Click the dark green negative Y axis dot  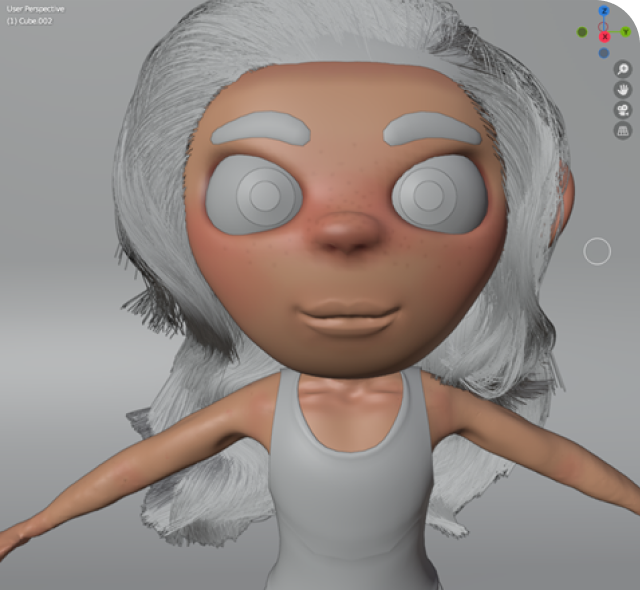point(582,32)
